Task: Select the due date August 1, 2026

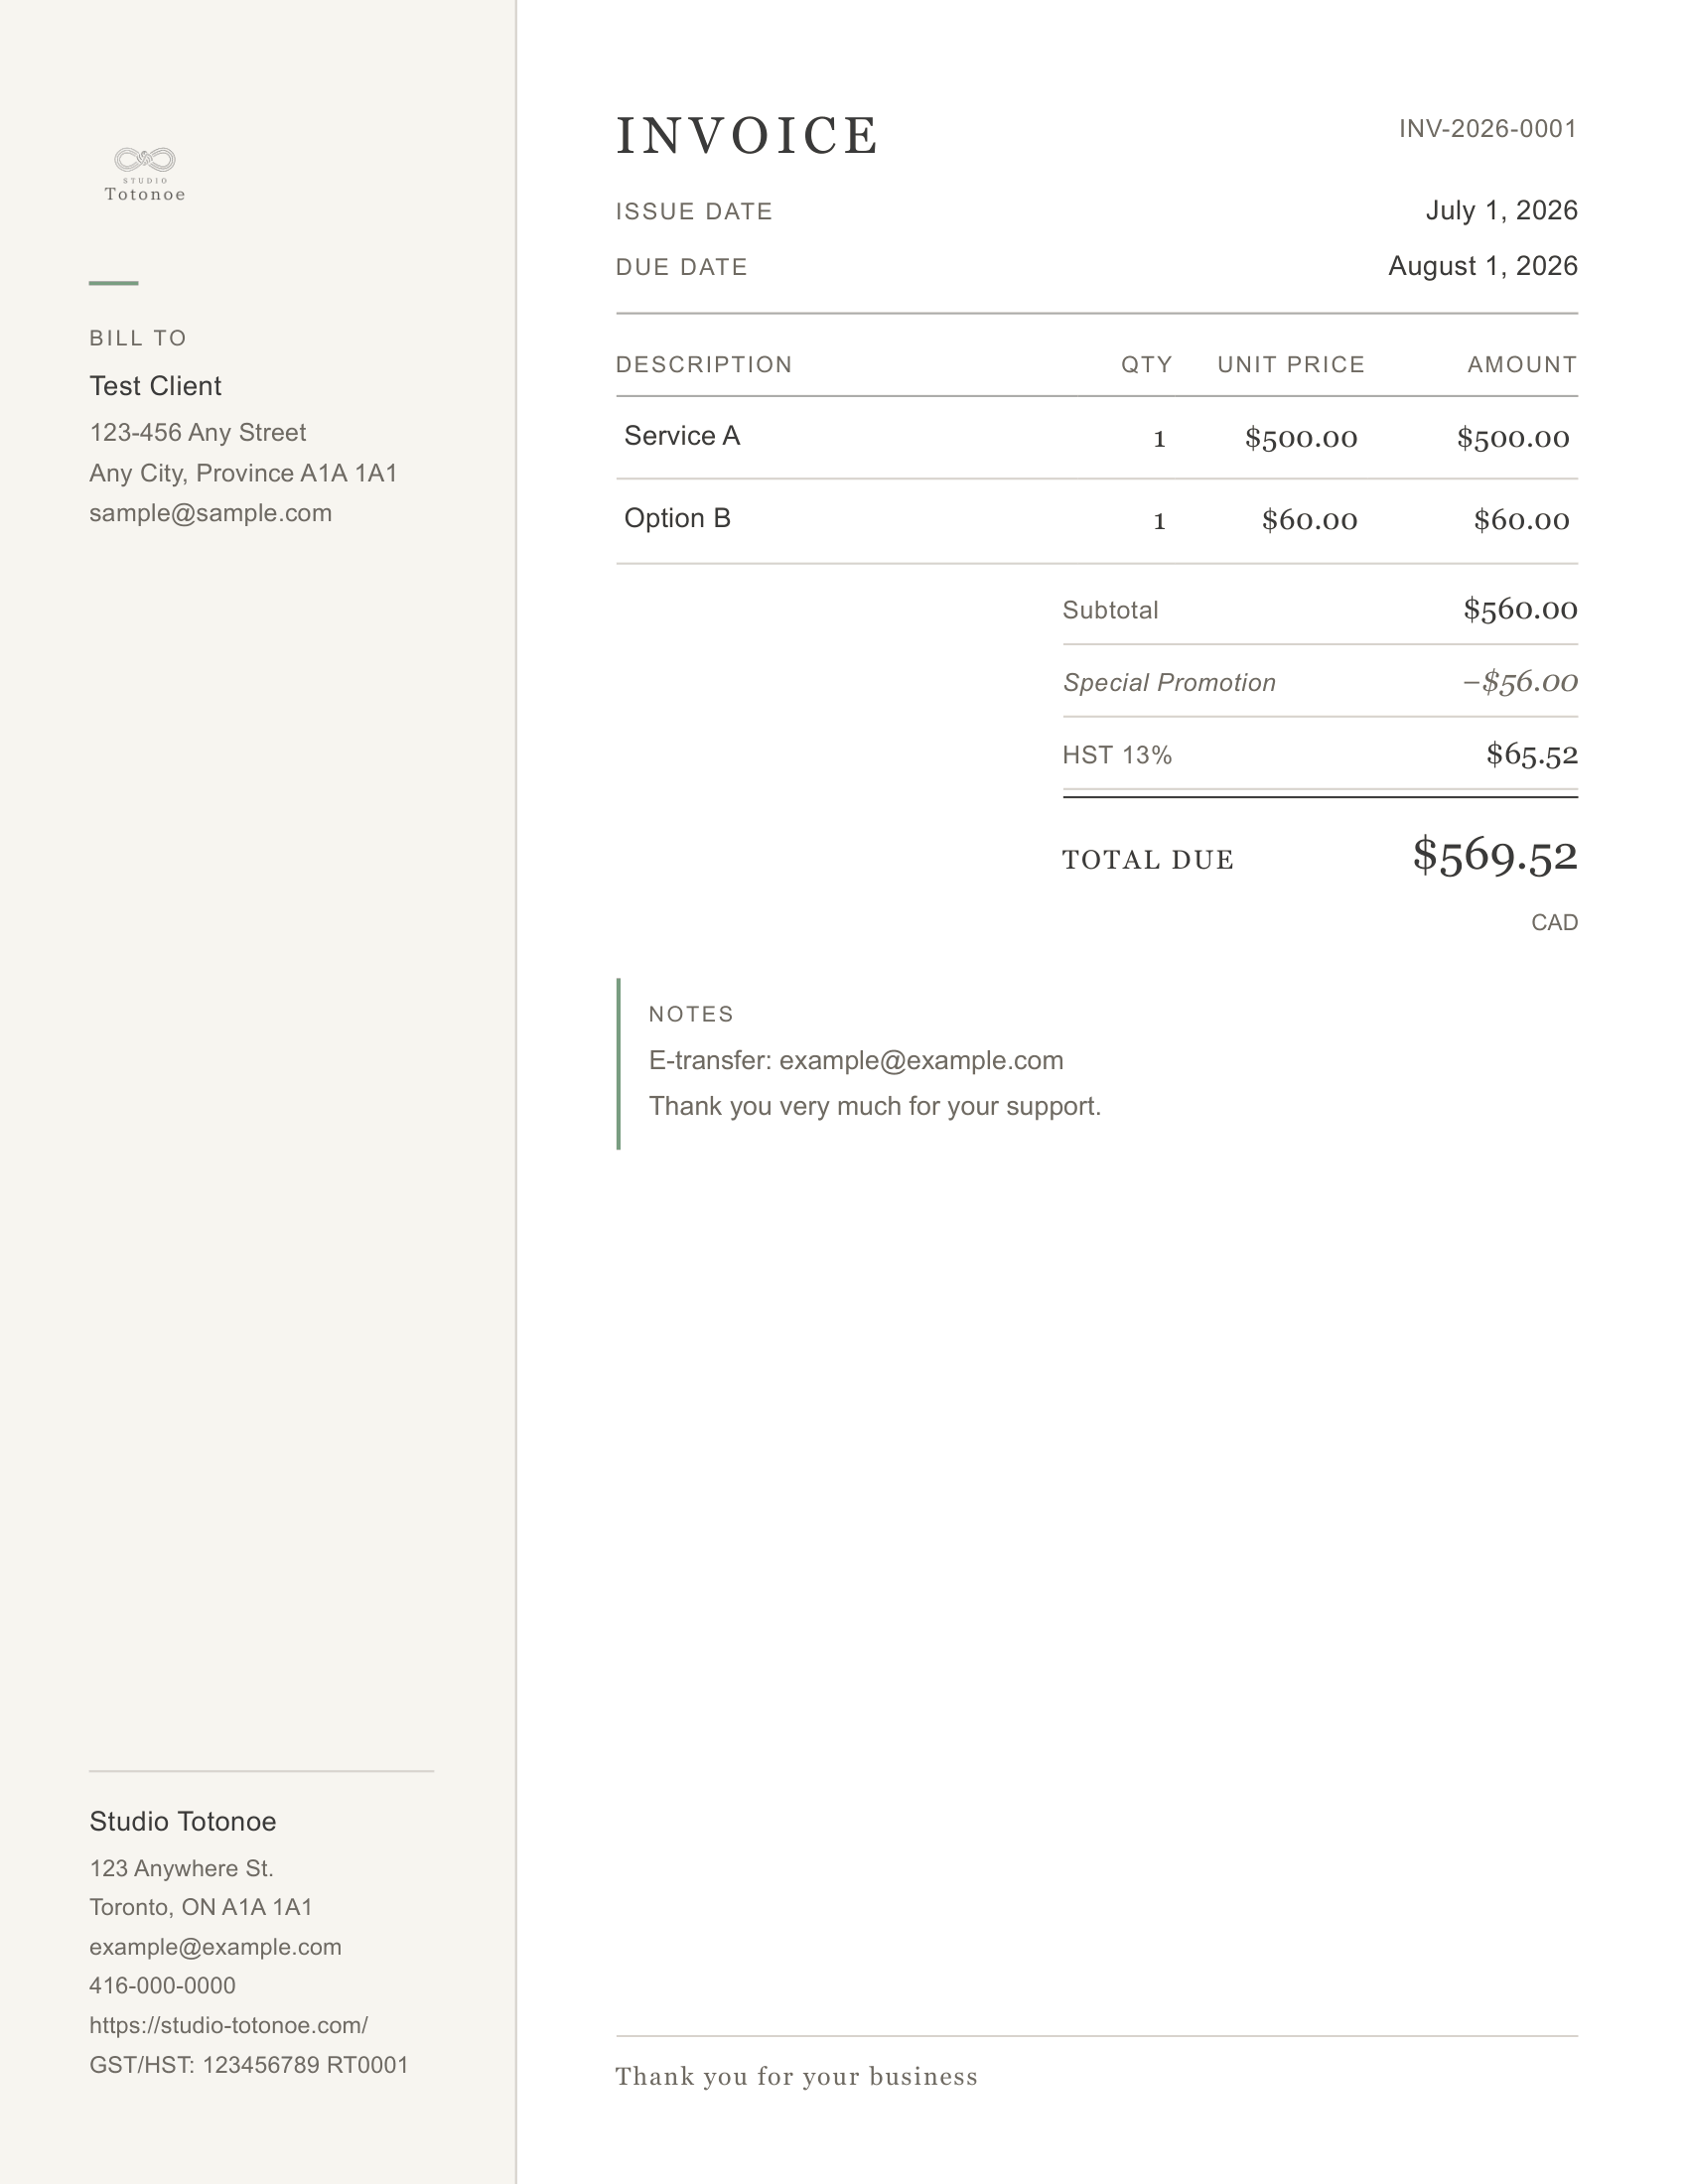Action: (x=1483, y=266)
